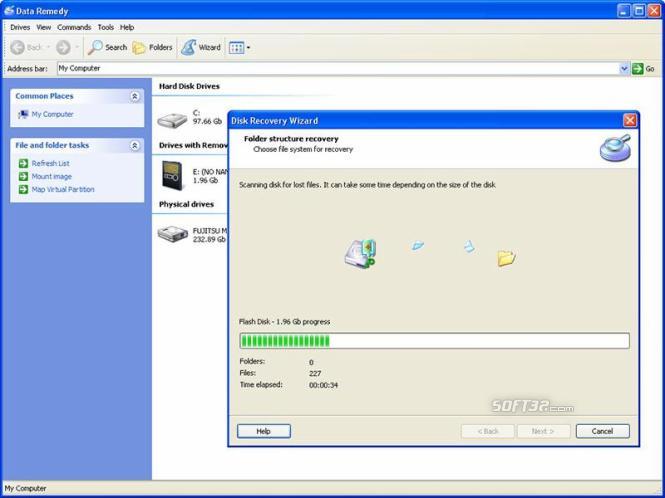Expand the Address bar dropdown
665x498 pixels.
click(624, 68)
